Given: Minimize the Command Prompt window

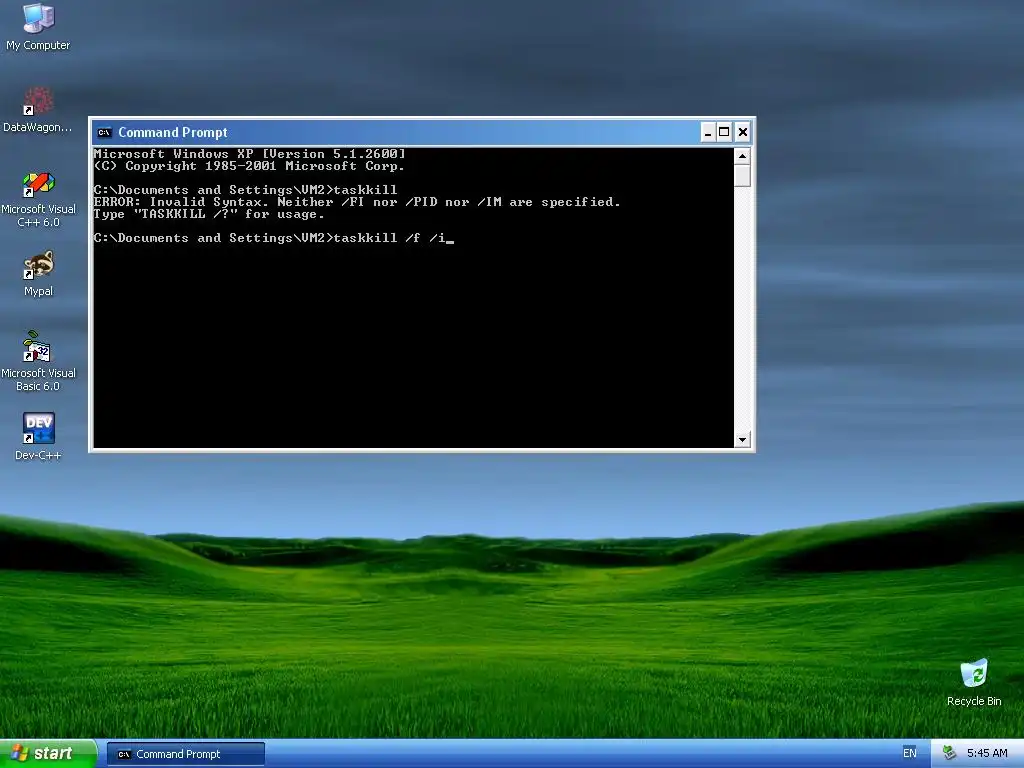Looking at the screenshot, I should 708,133.
